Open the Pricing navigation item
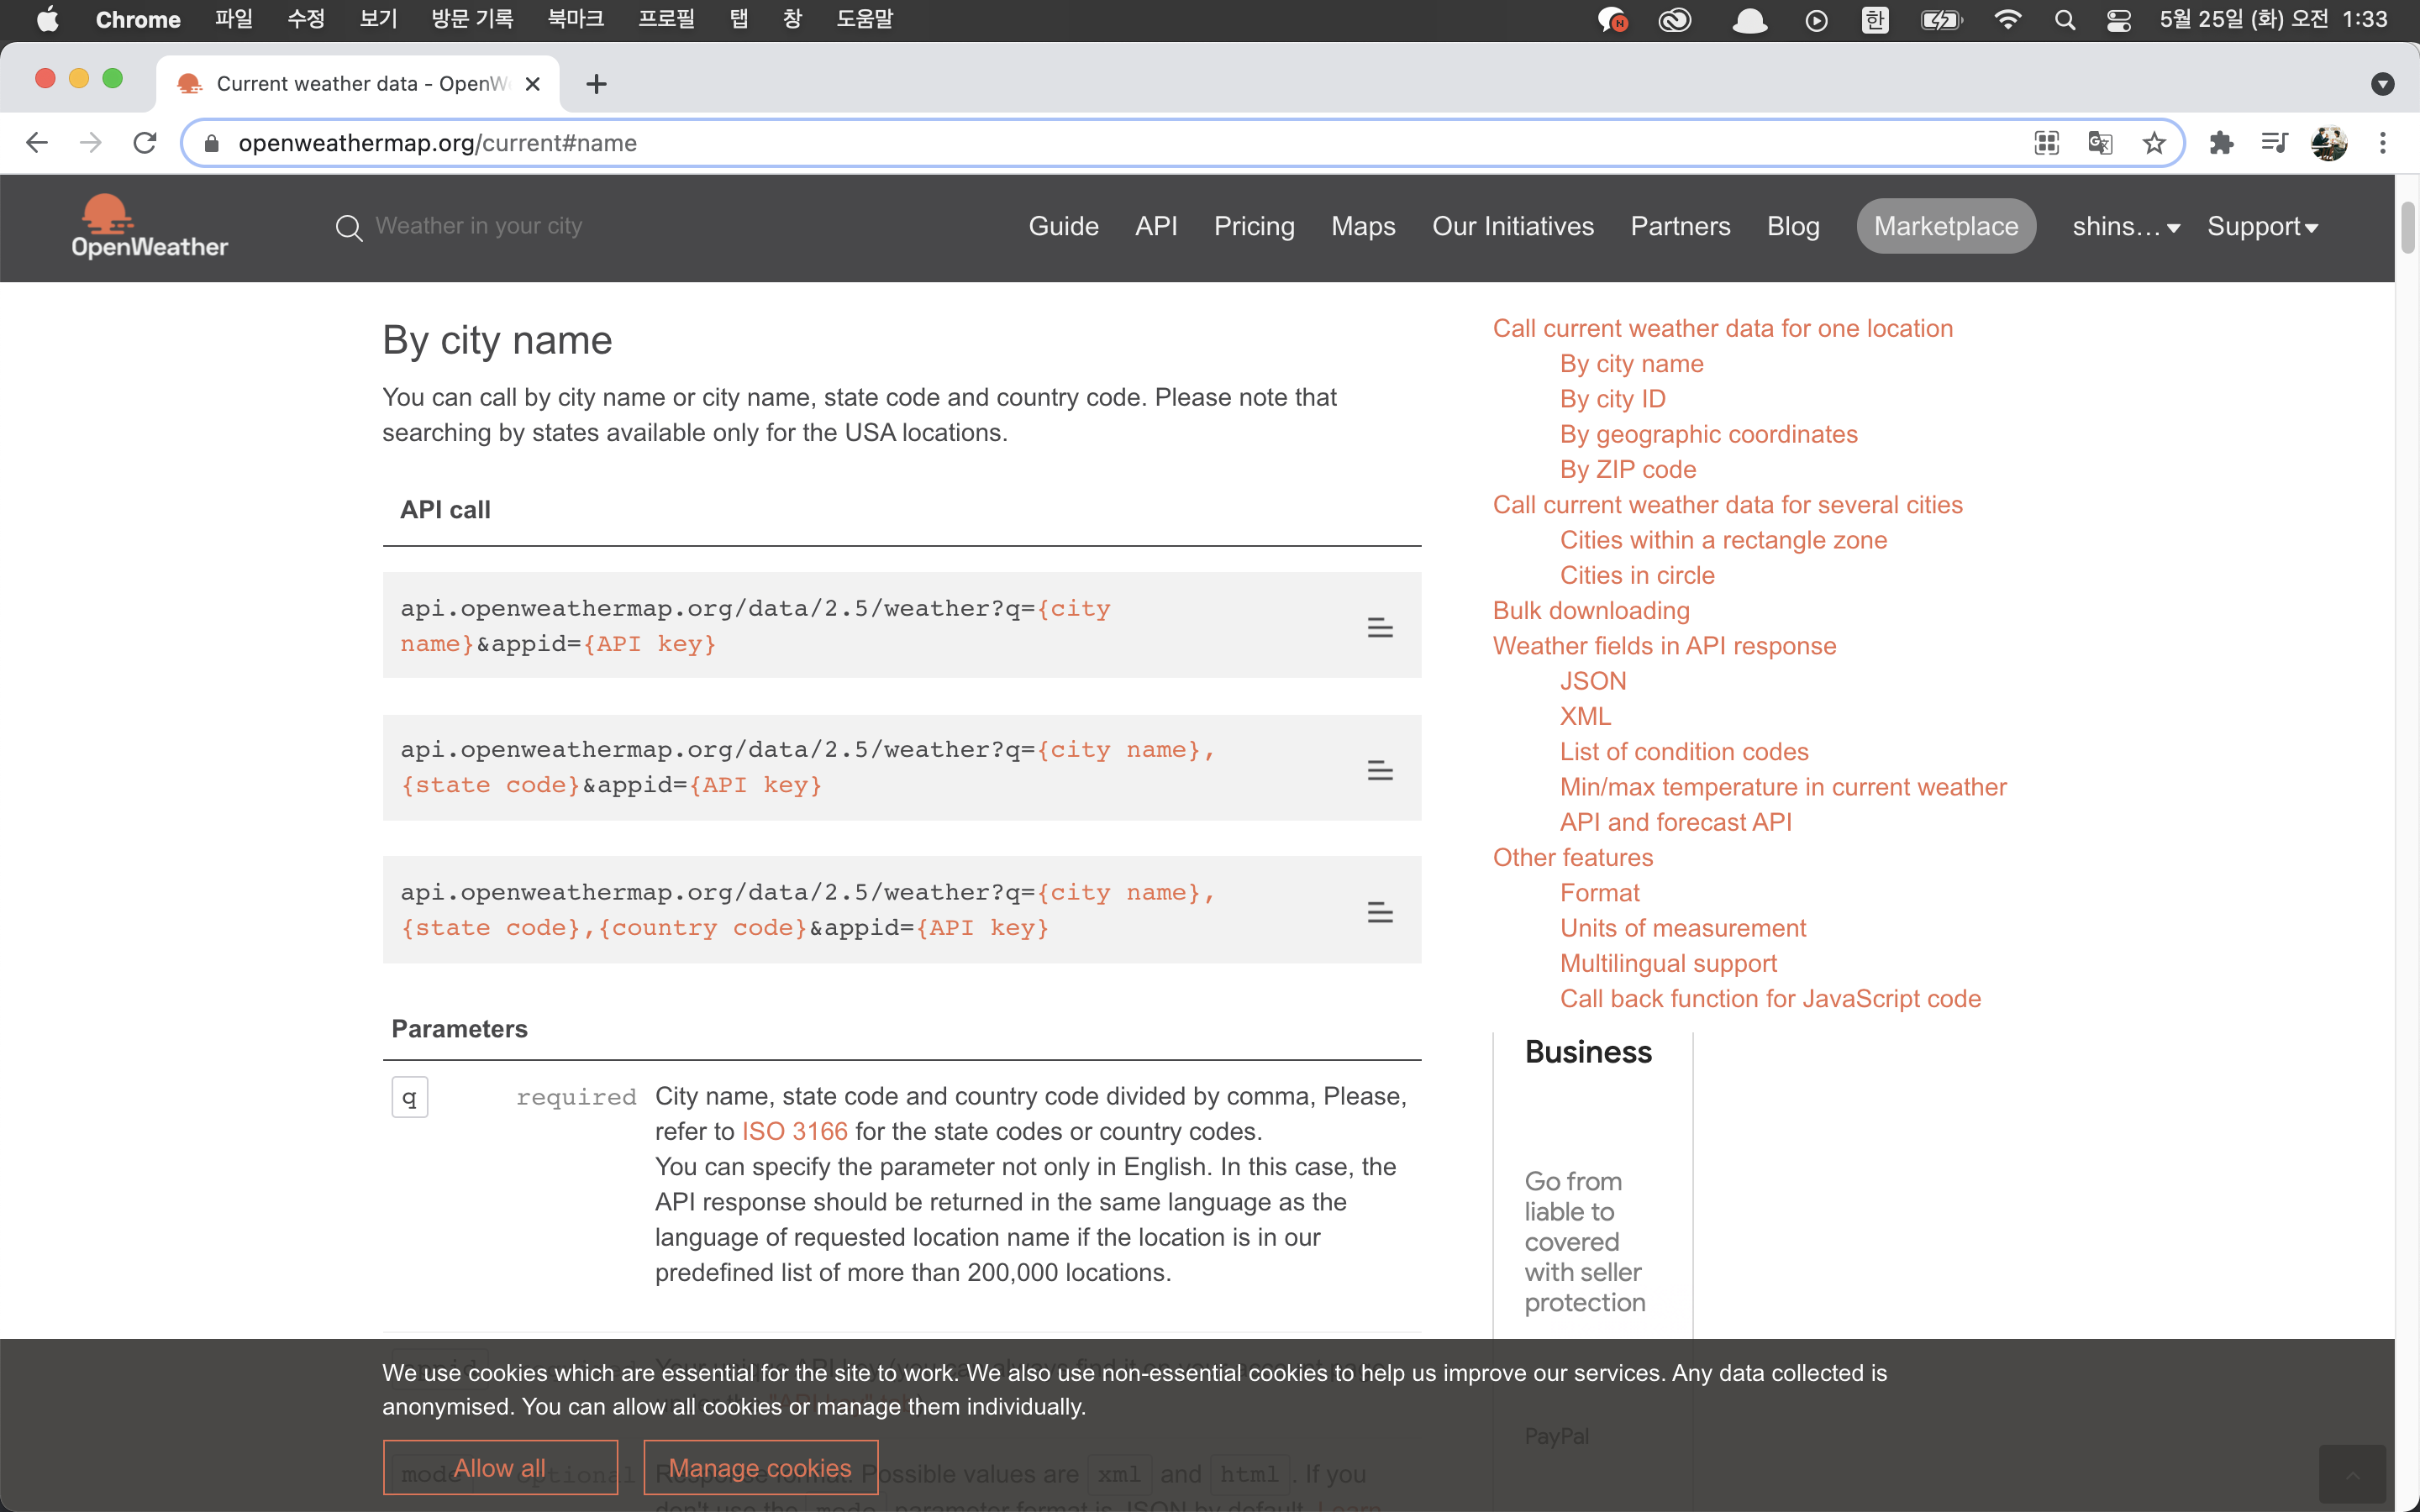 pos(1254,227)
